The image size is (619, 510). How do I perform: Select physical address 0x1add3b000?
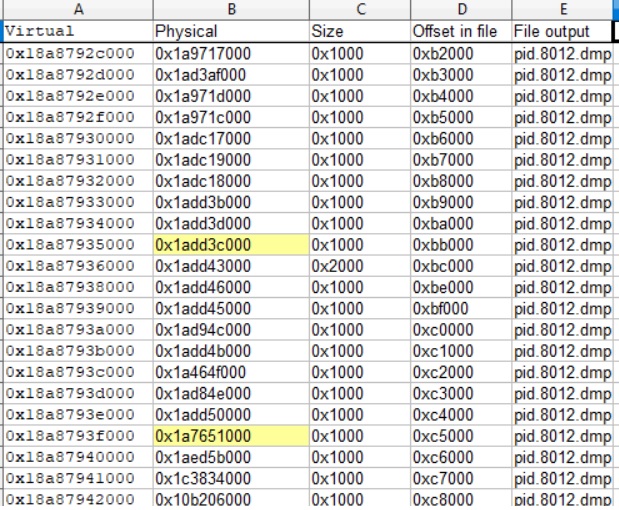[231, 202]
